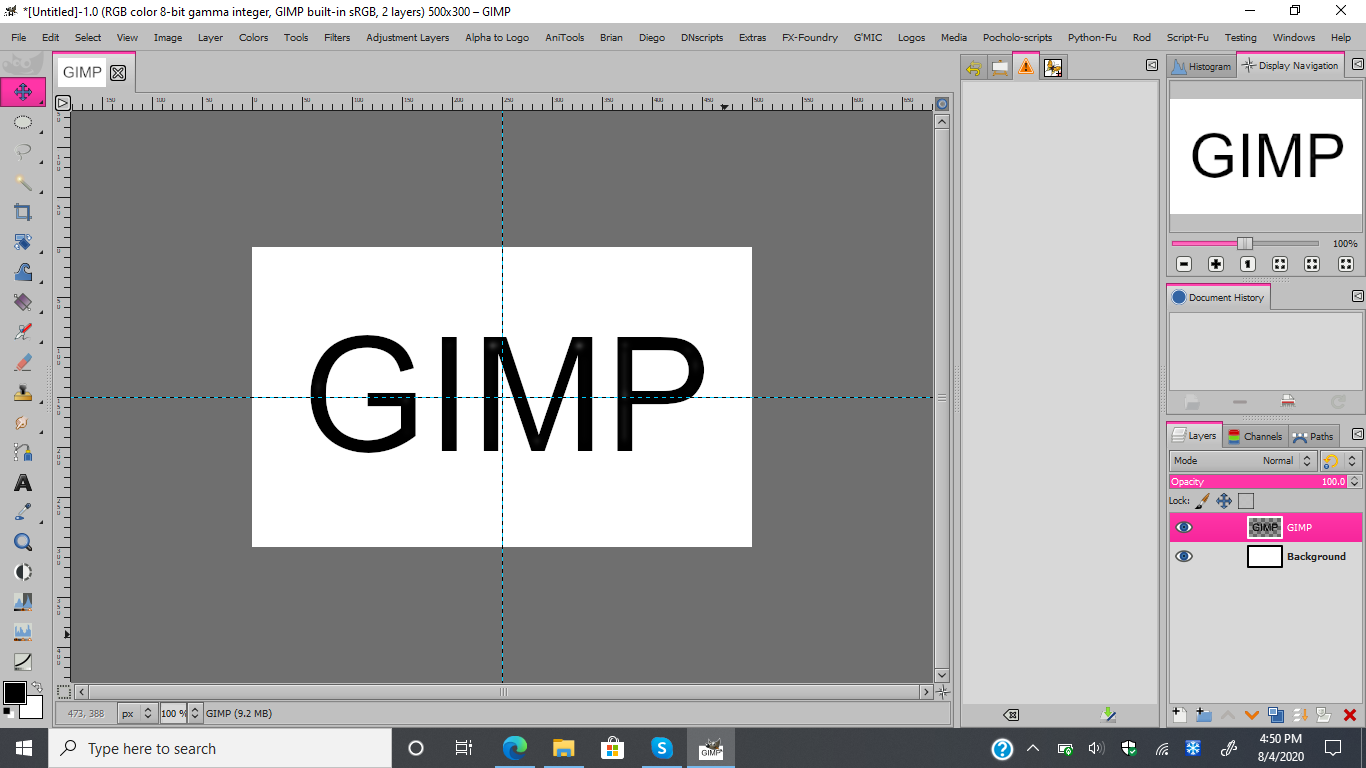Select the Clone stamp tool
1366x768 pixels.
(x=22, y=392)
